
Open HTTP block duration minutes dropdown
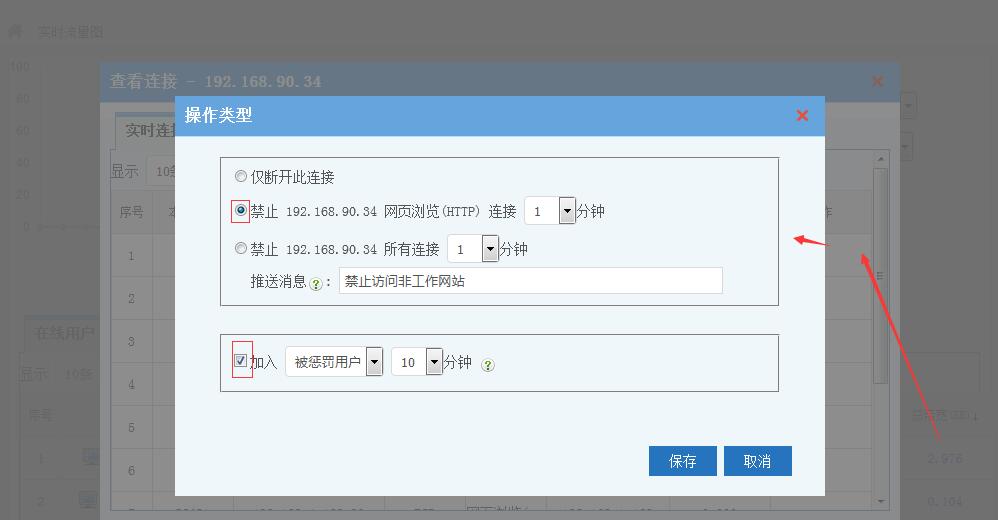tap(567, 211)
